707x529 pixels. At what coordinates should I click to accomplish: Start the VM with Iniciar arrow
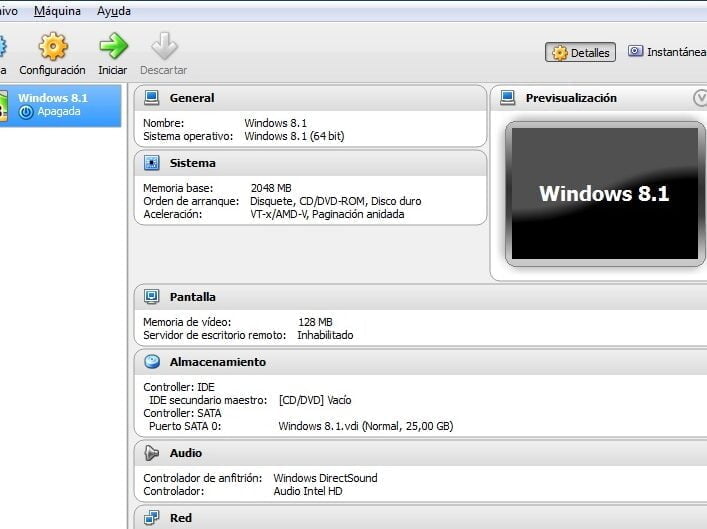113,46
